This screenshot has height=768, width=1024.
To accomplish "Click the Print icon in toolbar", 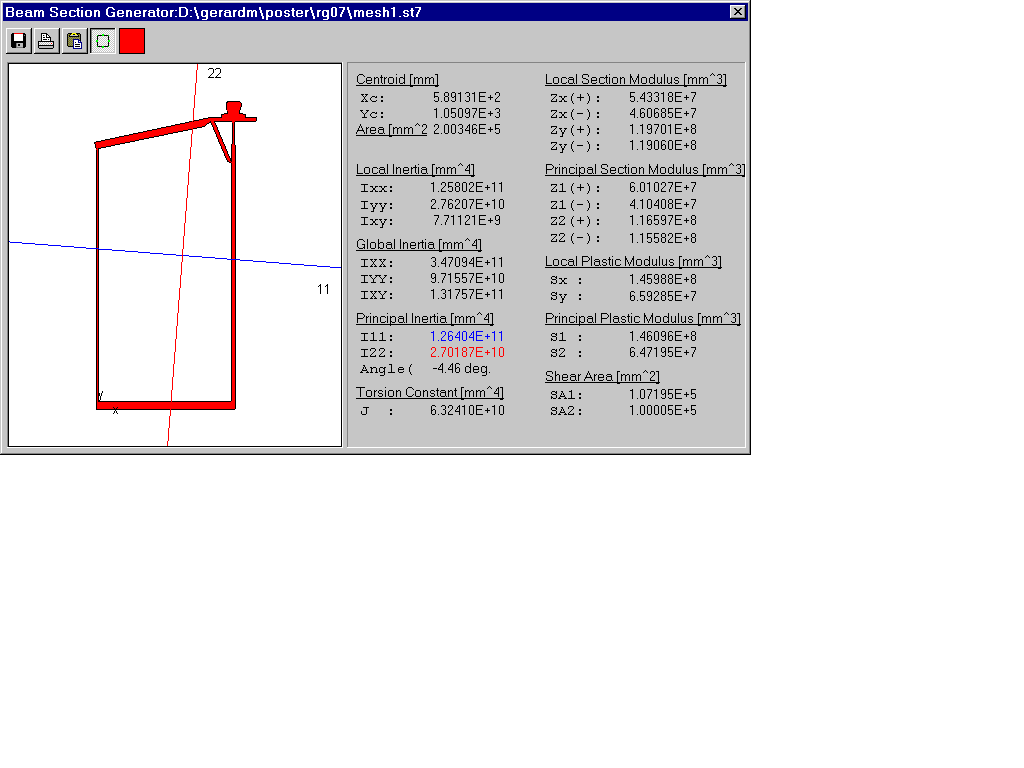I will (47, 41).
